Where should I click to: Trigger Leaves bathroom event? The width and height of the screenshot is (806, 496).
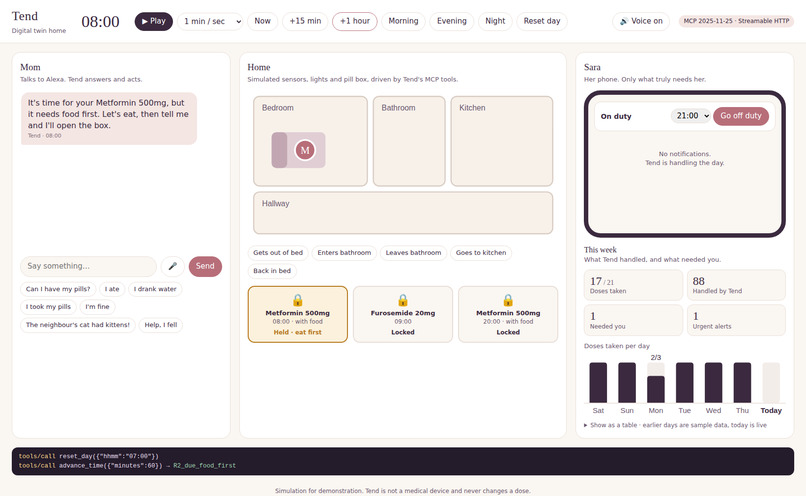[413, 253]
